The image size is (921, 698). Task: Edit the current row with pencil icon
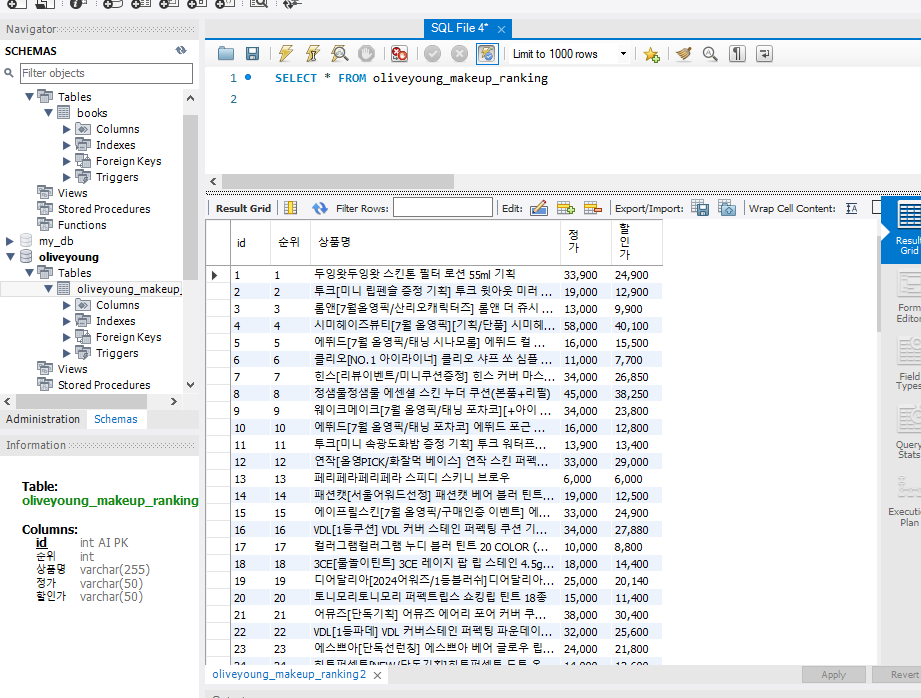539,208
